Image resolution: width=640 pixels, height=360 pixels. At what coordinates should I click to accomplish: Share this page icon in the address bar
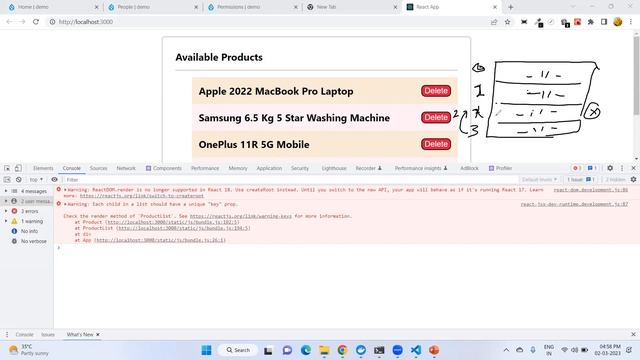494,22
